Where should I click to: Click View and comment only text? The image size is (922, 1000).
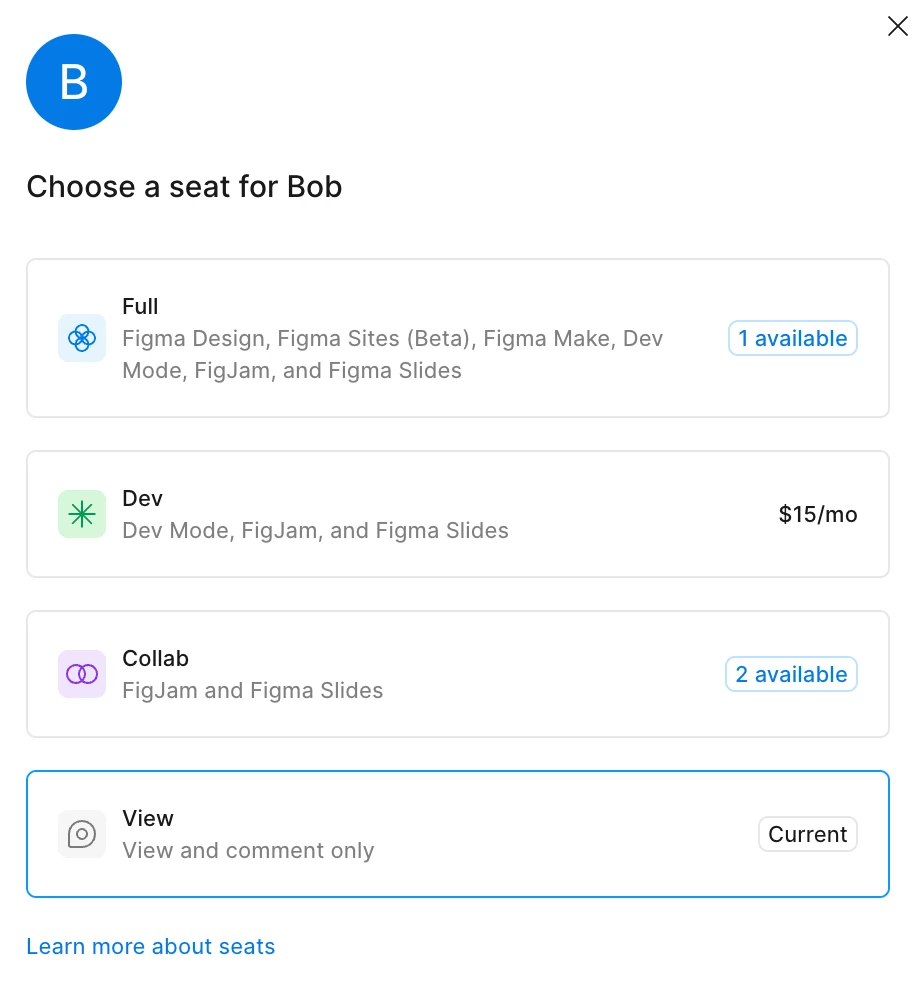point(248,850)
